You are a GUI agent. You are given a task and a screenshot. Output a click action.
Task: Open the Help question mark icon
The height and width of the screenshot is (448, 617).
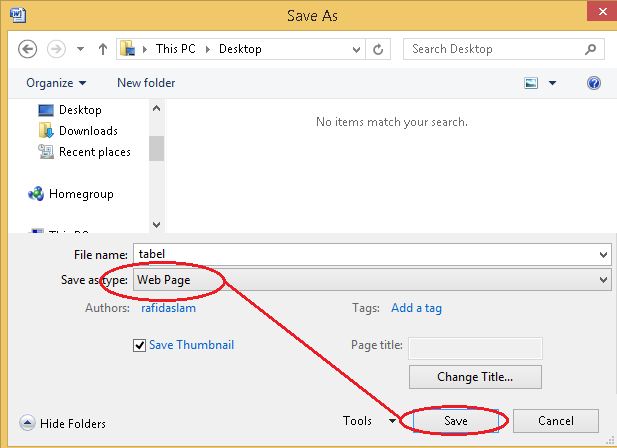(594, 83)
